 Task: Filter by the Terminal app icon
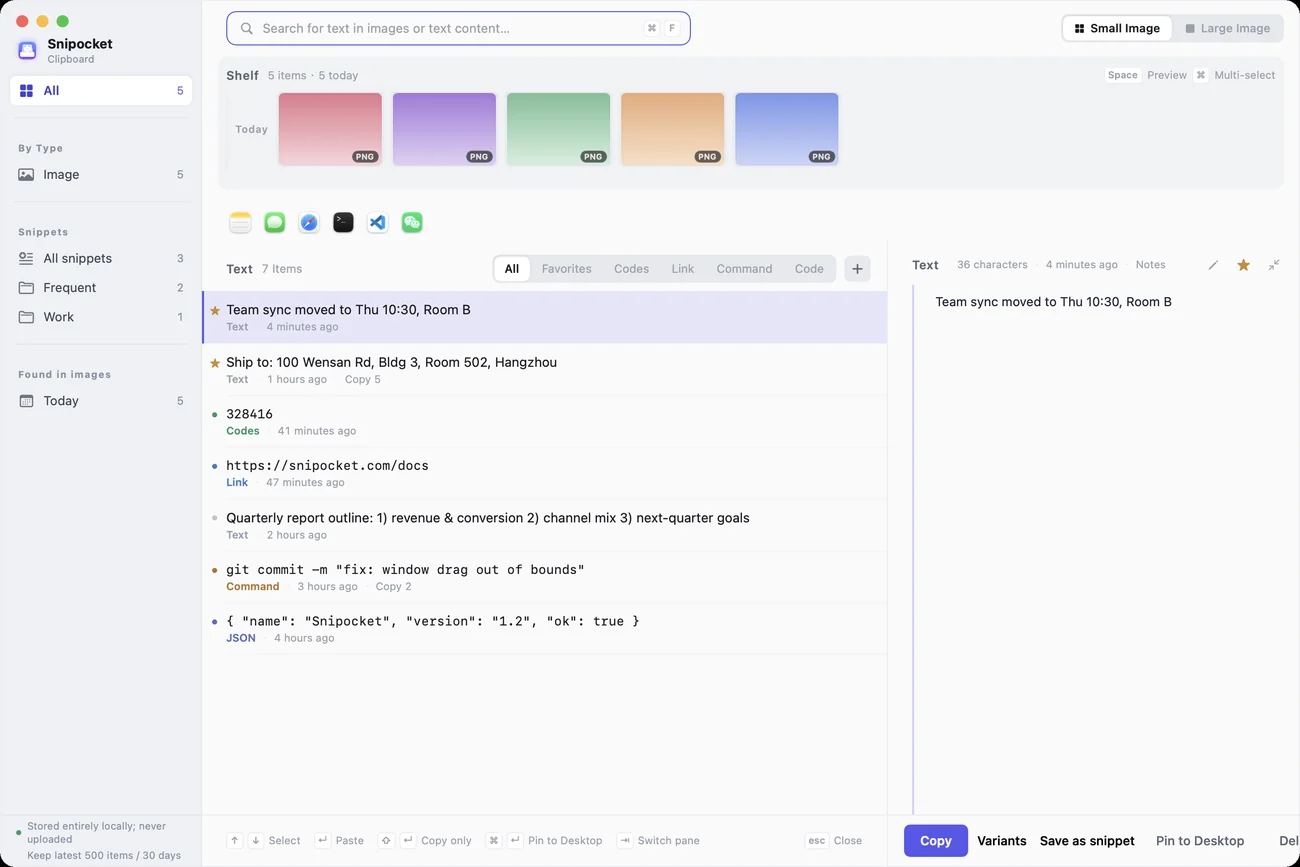(343, 222)
